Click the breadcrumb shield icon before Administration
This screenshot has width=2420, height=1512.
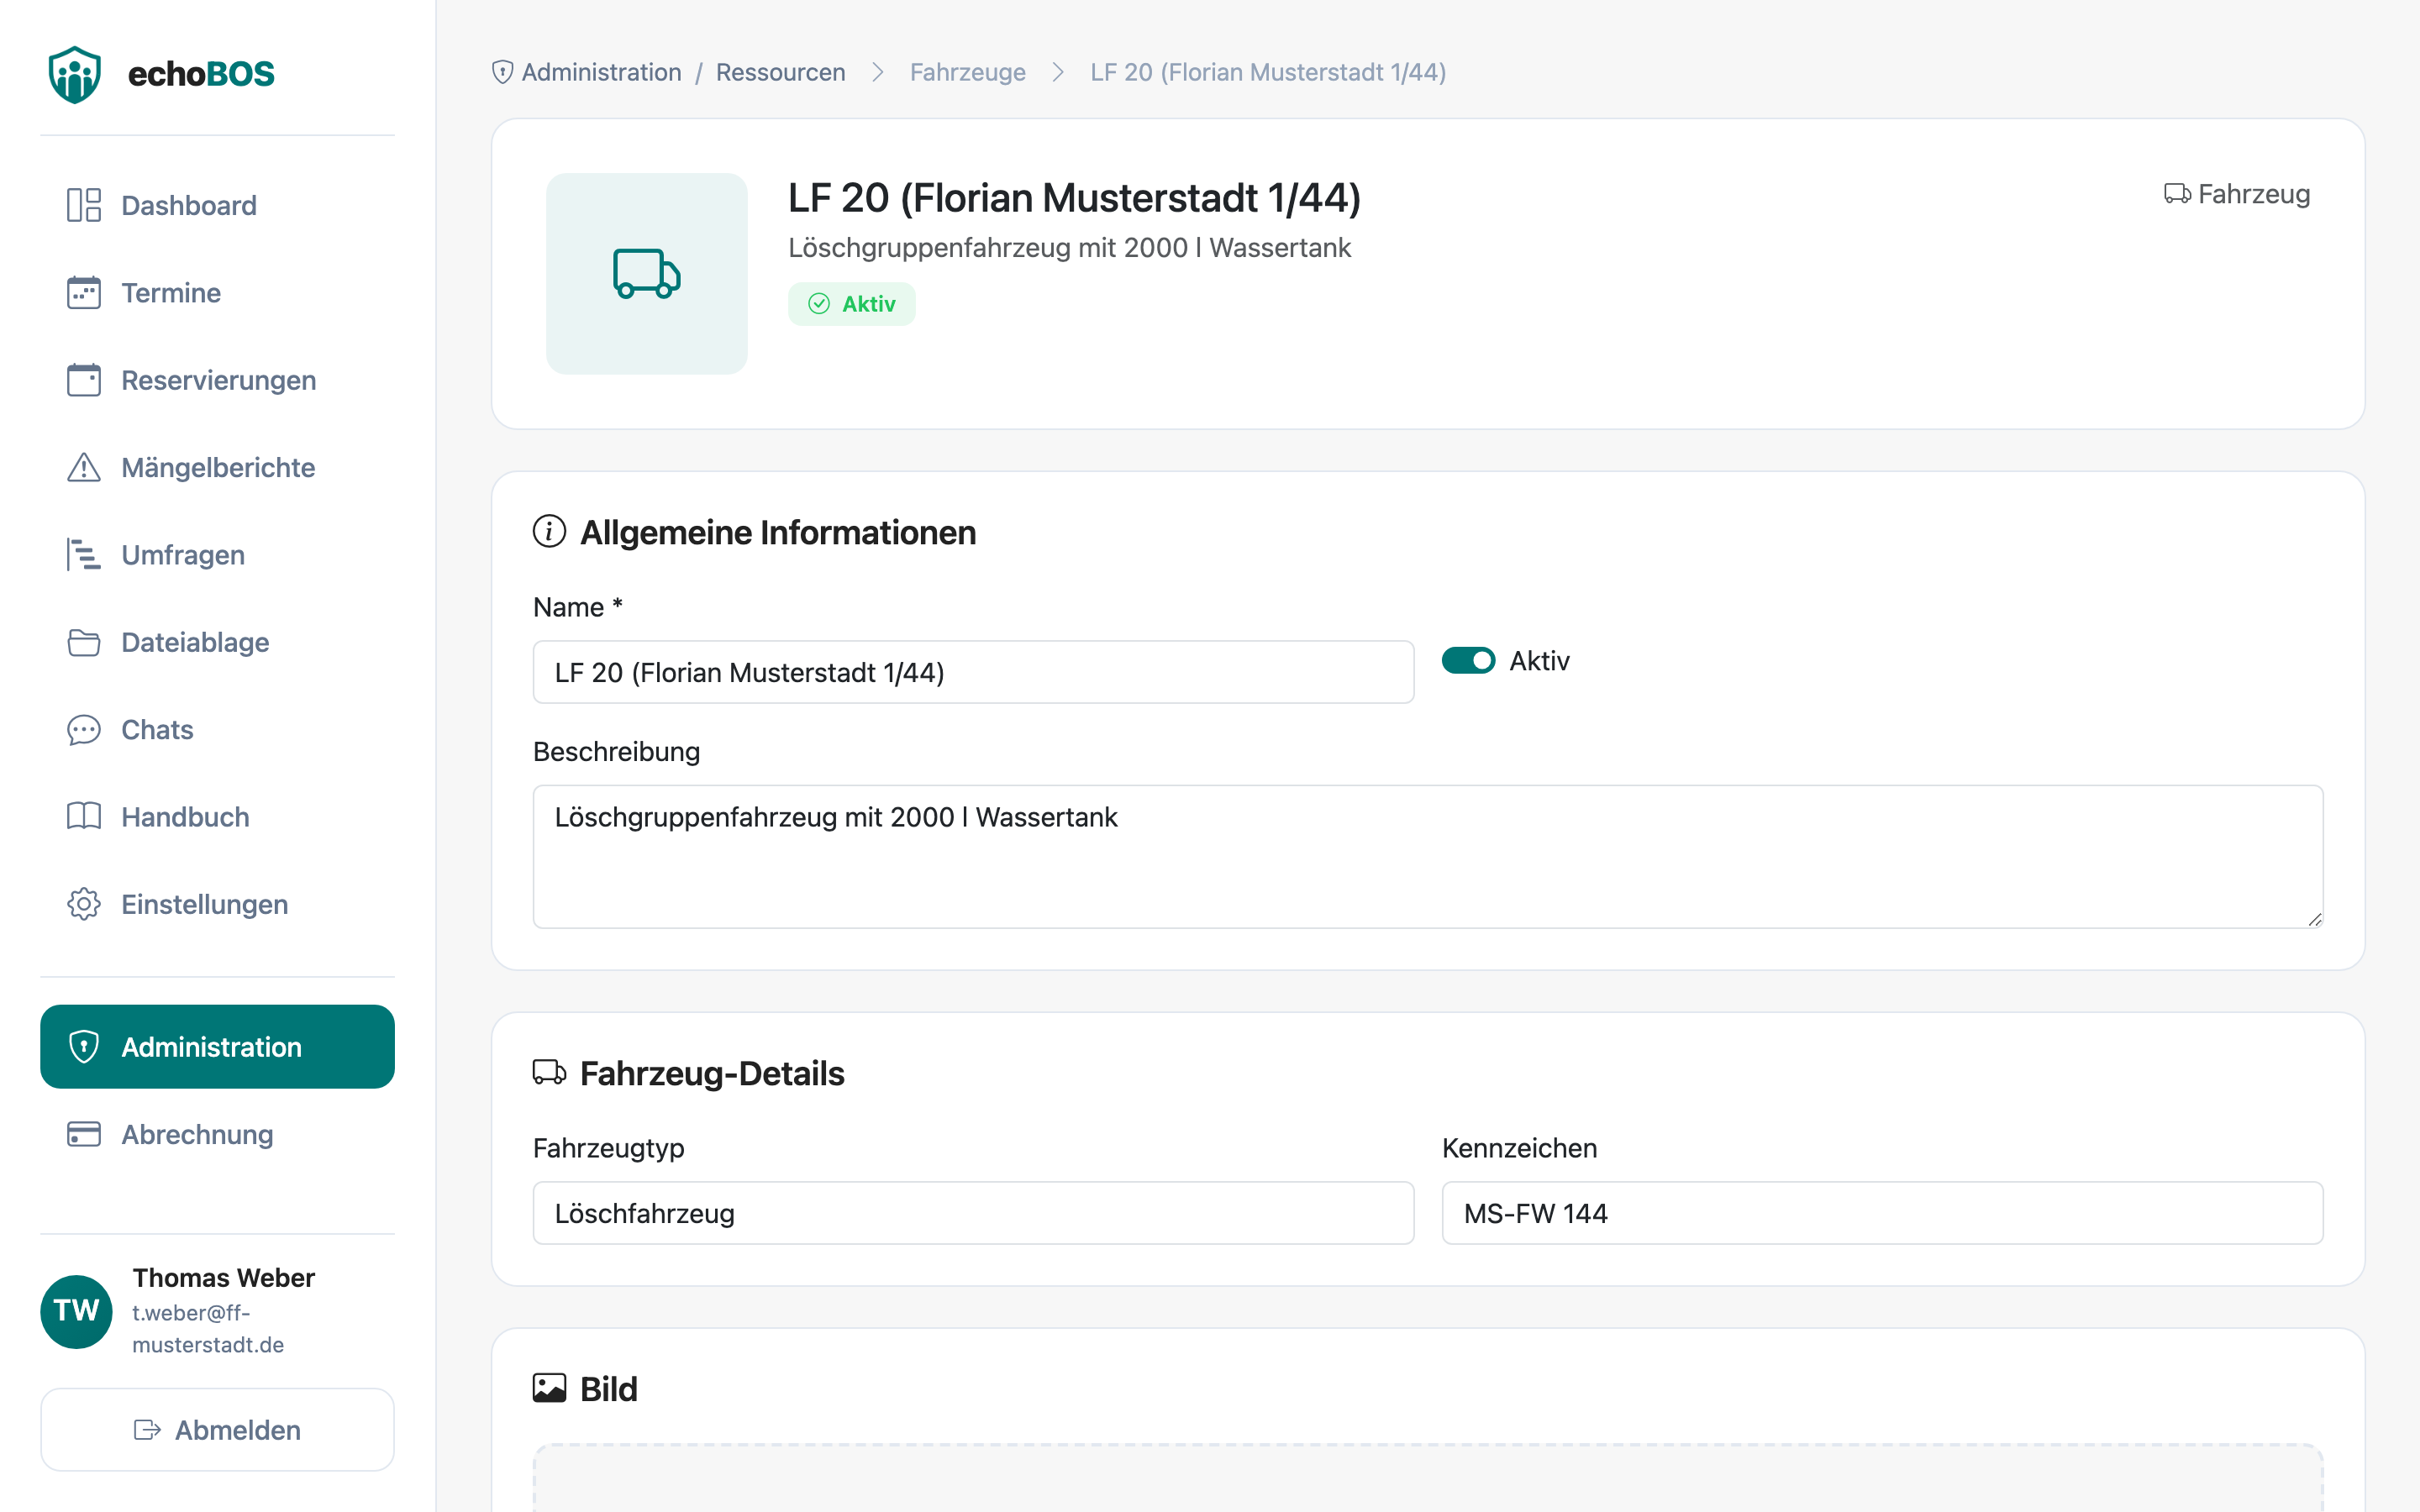tap(503, 72)
